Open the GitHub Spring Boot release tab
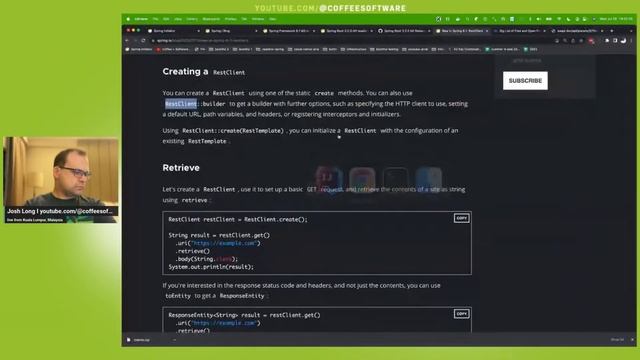The width and height of the screenshot is (640, 360). (x=403, y=31)
